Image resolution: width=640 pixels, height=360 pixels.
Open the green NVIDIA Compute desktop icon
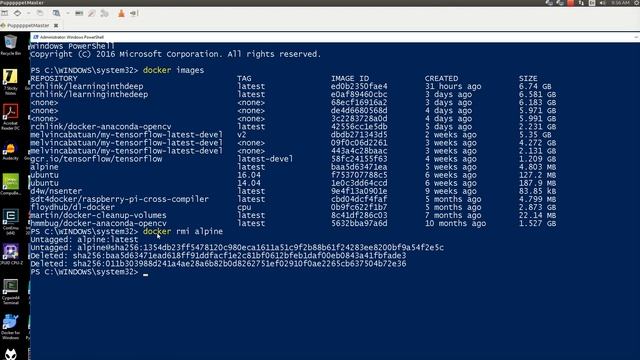tap(11, 184)
